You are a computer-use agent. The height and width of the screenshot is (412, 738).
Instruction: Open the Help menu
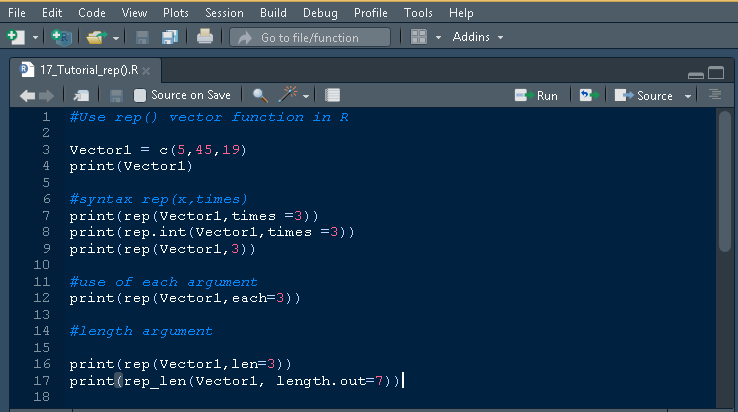[461, 13]
